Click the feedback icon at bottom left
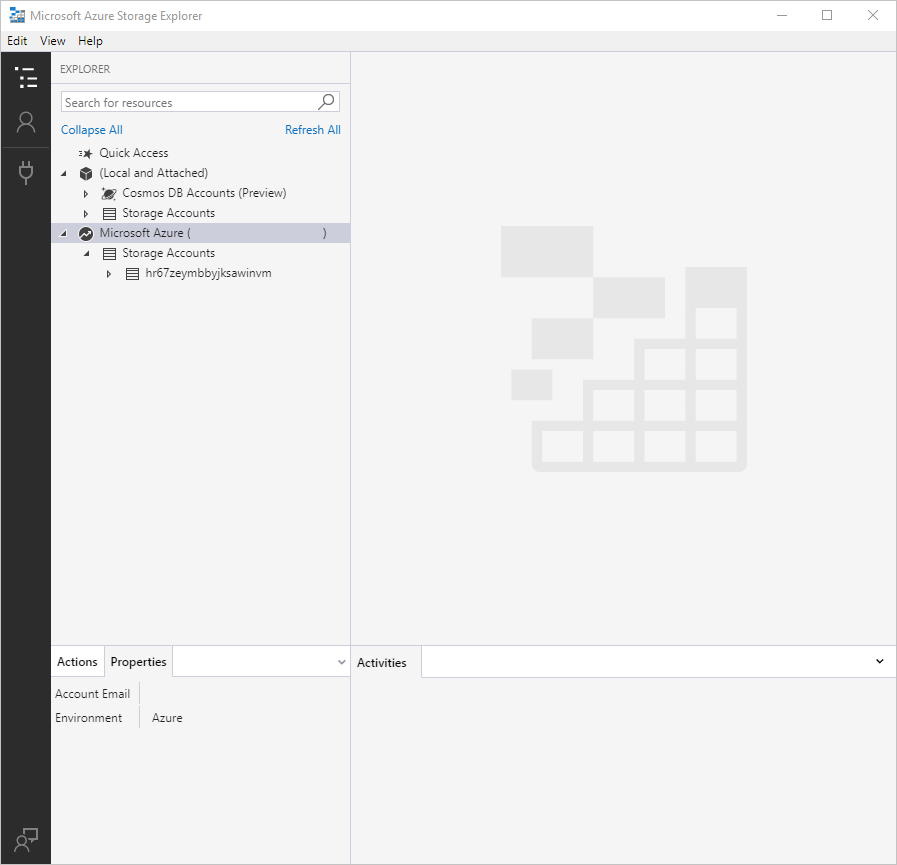Screen dimensions: 897x865 tap(24, 839)
